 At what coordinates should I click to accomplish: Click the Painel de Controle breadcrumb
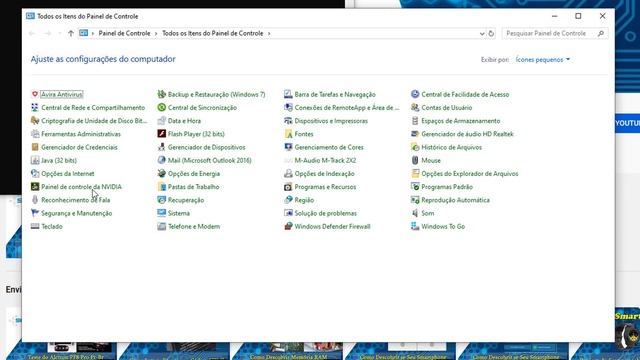124,33
